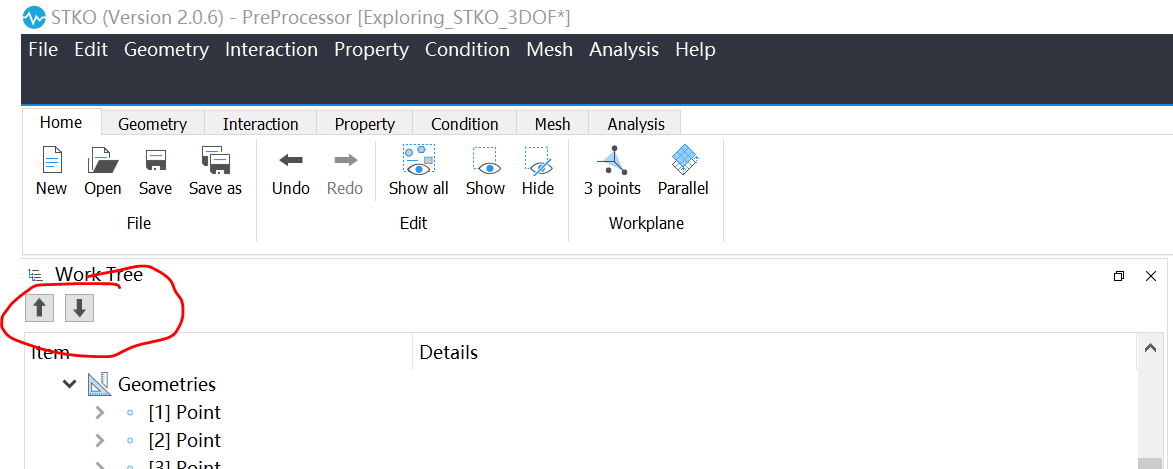This screenshot has width=1173, height=469.
Task: Click the Geometries ruler icon
Action: 99,384
